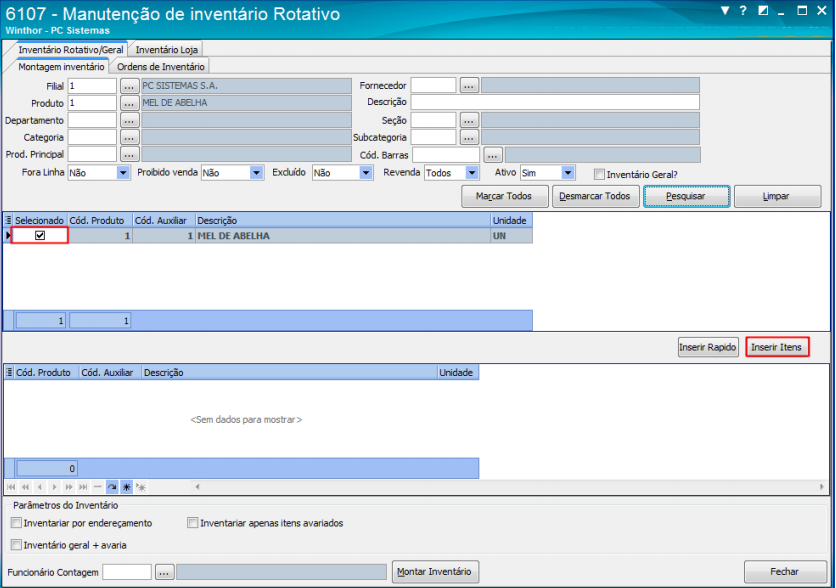Open the Produto lookup ellipsis button

point(130,103)
